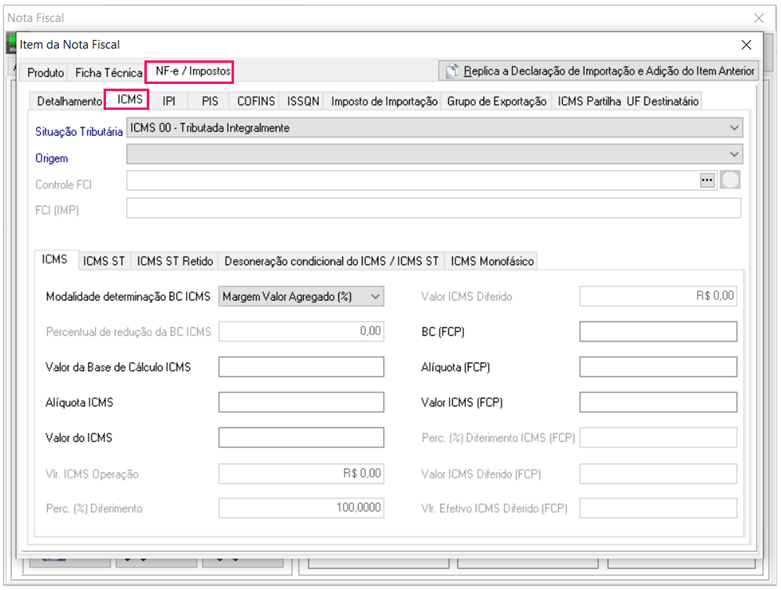Screen dimensions: 781x590
Task: Click the BC (FCP) input field
Action: [x=657, y=332]
